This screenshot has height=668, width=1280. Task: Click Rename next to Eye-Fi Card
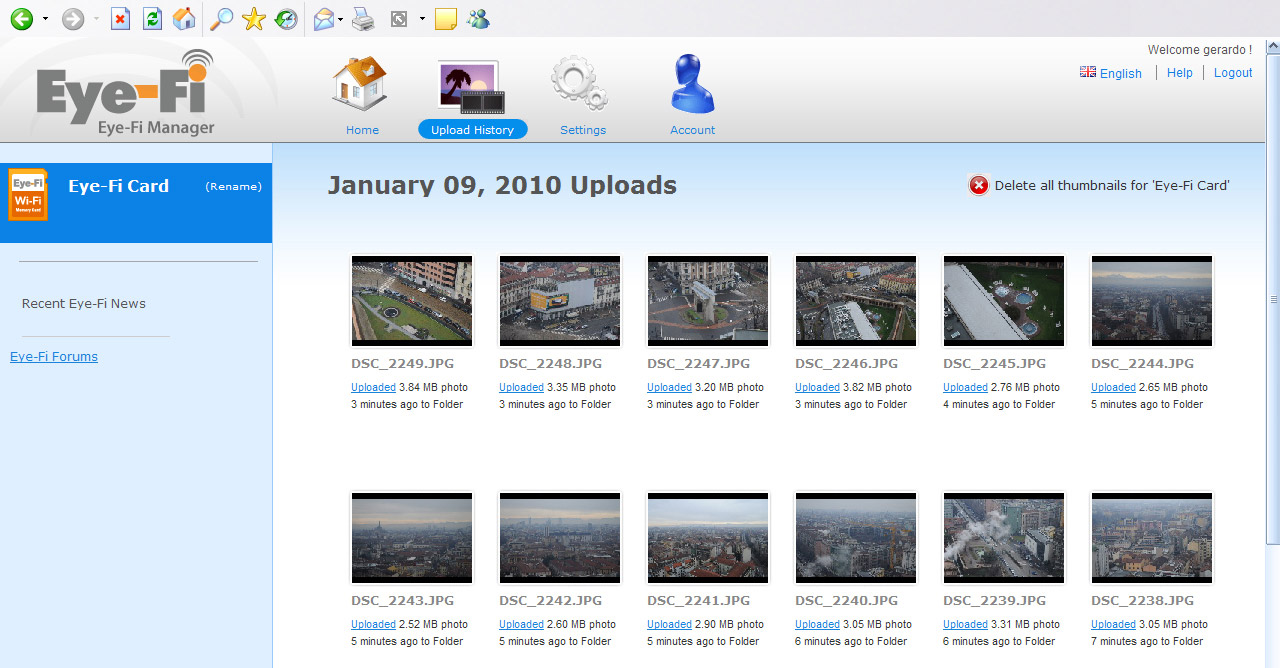pyautogui.click(x=233, y=187)
